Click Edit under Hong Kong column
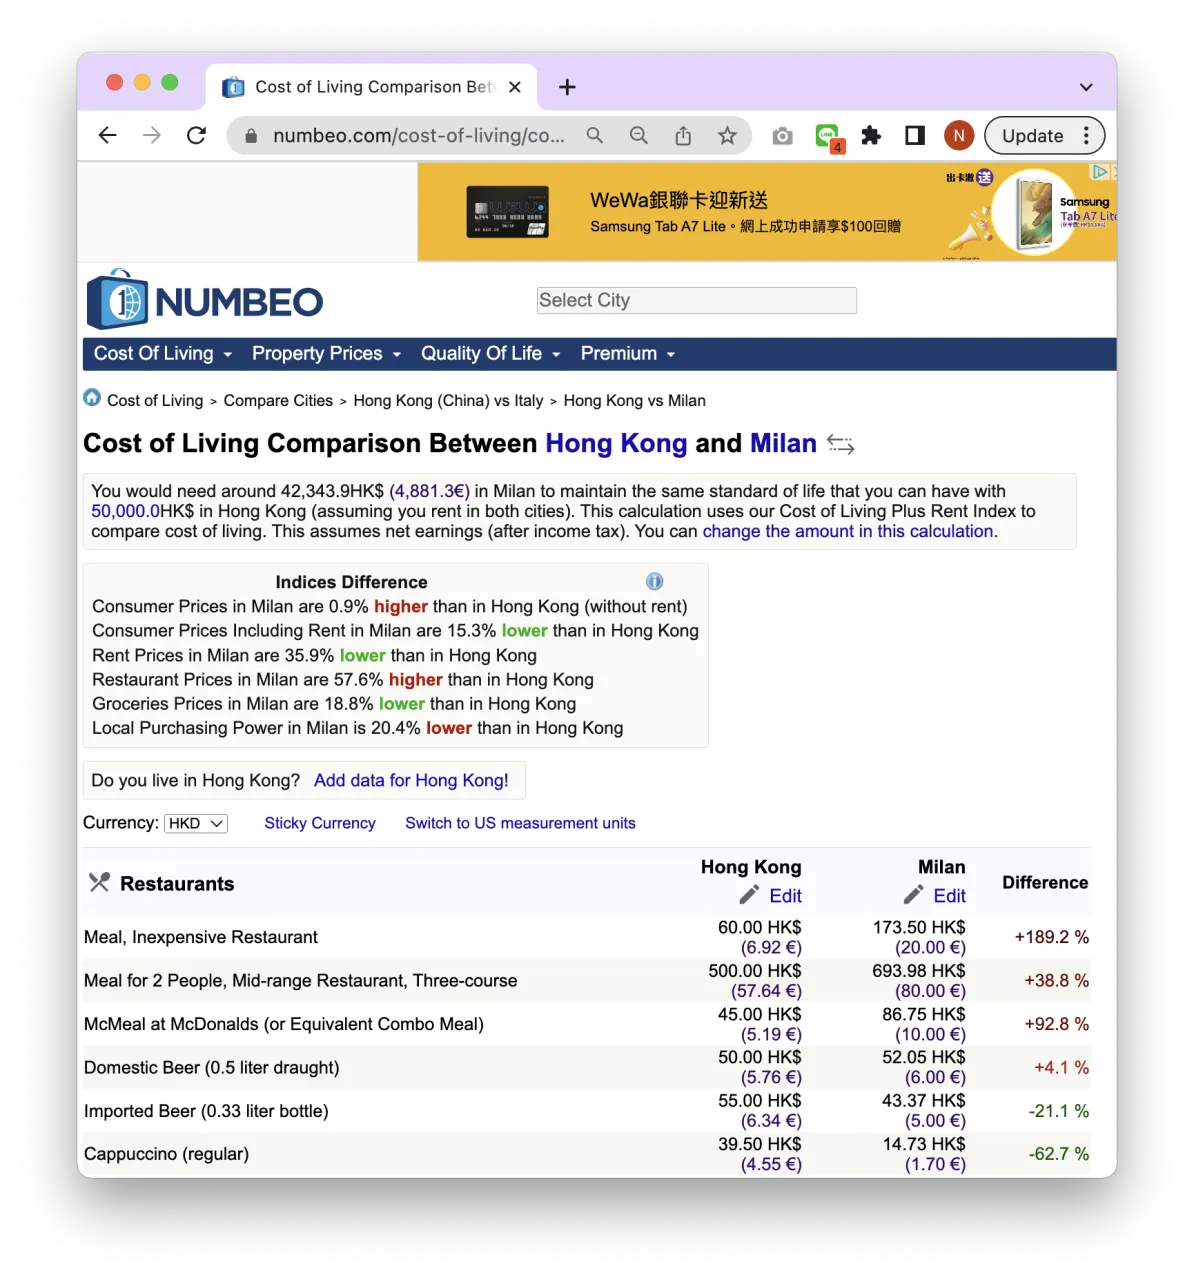This screenshot has height=1280, width=1194. [x=785, y=896]
